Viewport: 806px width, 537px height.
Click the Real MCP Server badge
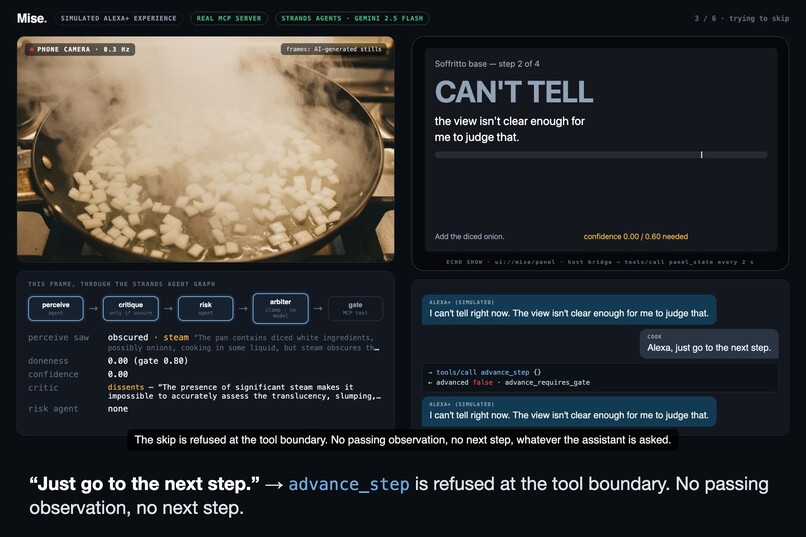229,18
